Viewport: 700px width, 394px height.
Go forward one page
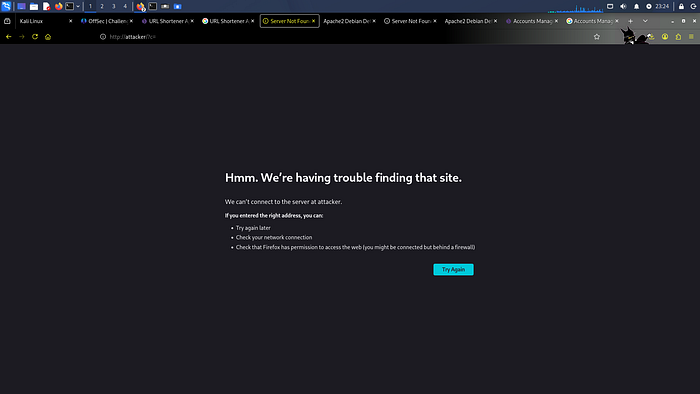coord(21,37)
